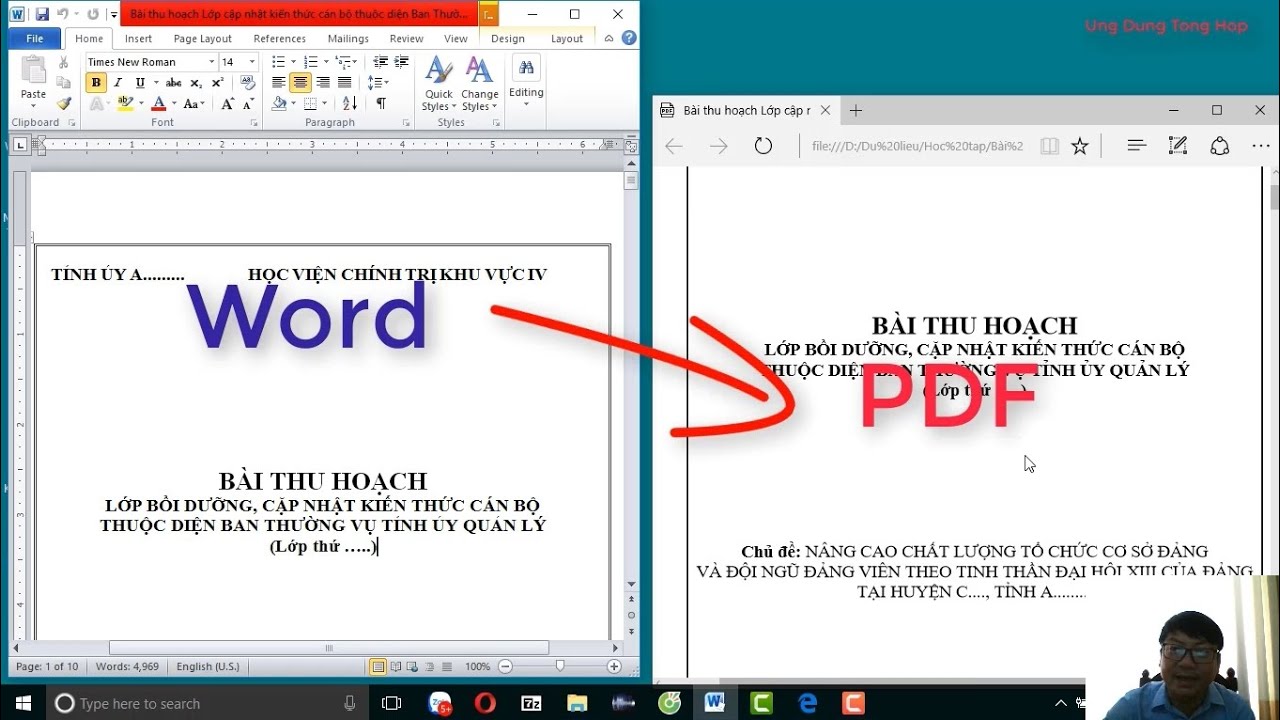Expand the Quick Styles gallery
Image resolution: width=1280 pixels, height=720 pixels.
pos(439,85)
